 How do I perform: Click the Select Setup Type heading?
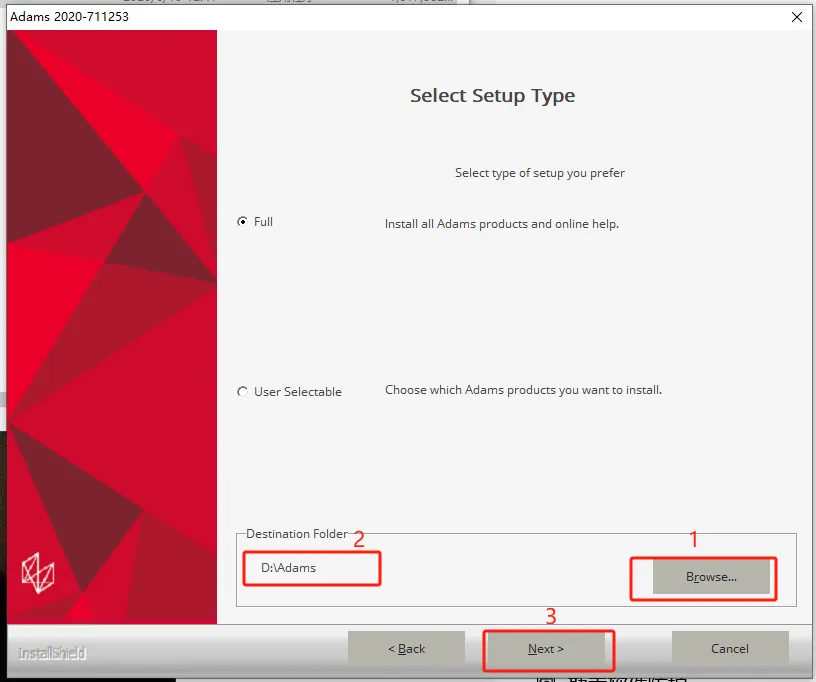coord(492,96)
